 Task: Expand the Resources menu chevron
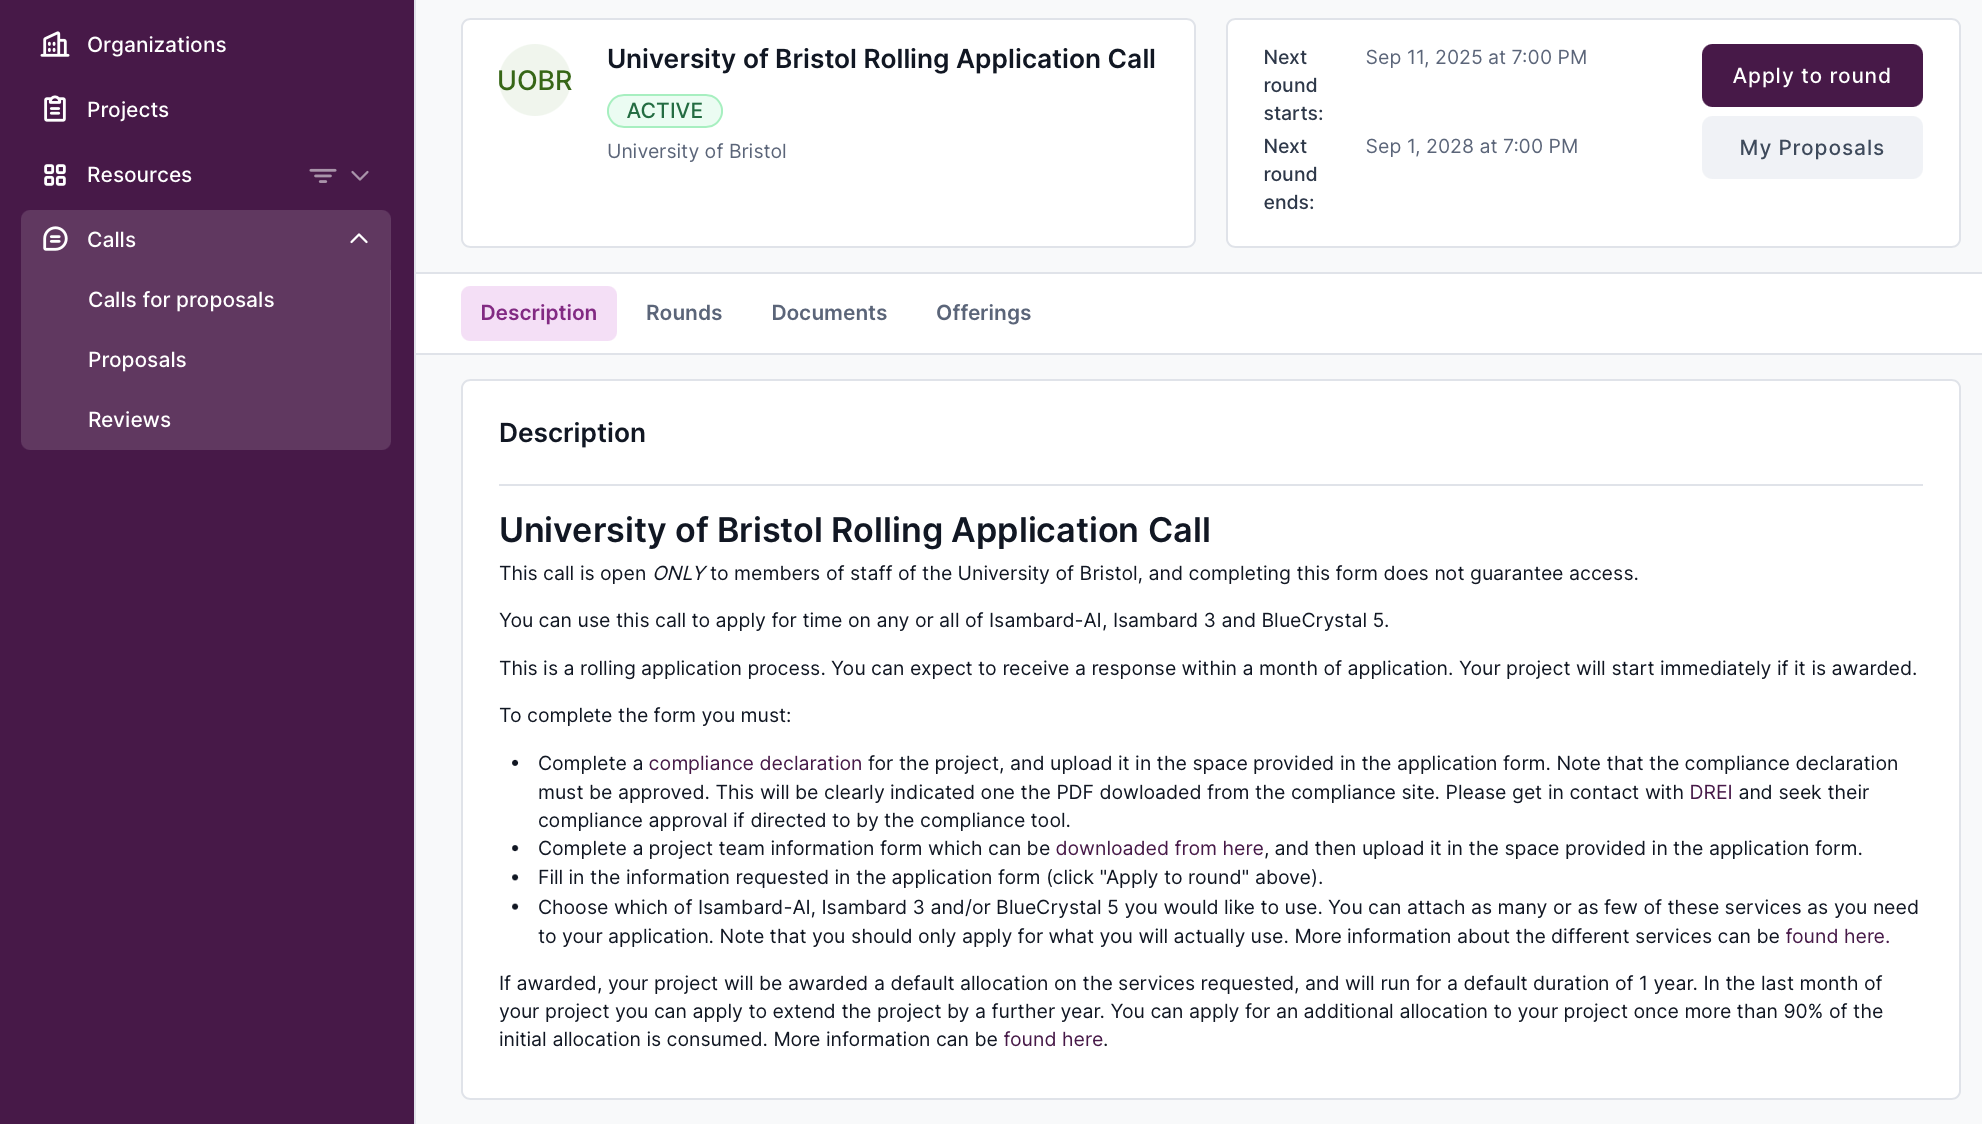pos(360,176)
